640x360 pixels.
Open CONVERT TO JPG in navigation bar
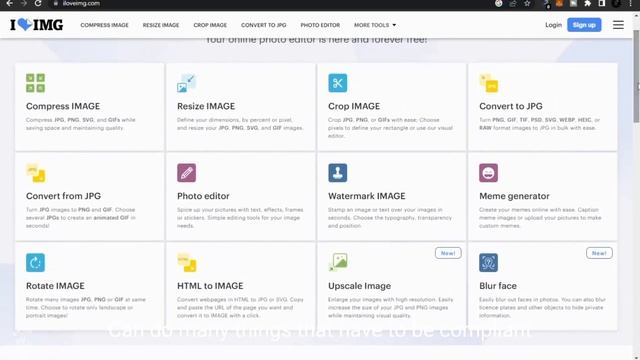coord(264,25)
